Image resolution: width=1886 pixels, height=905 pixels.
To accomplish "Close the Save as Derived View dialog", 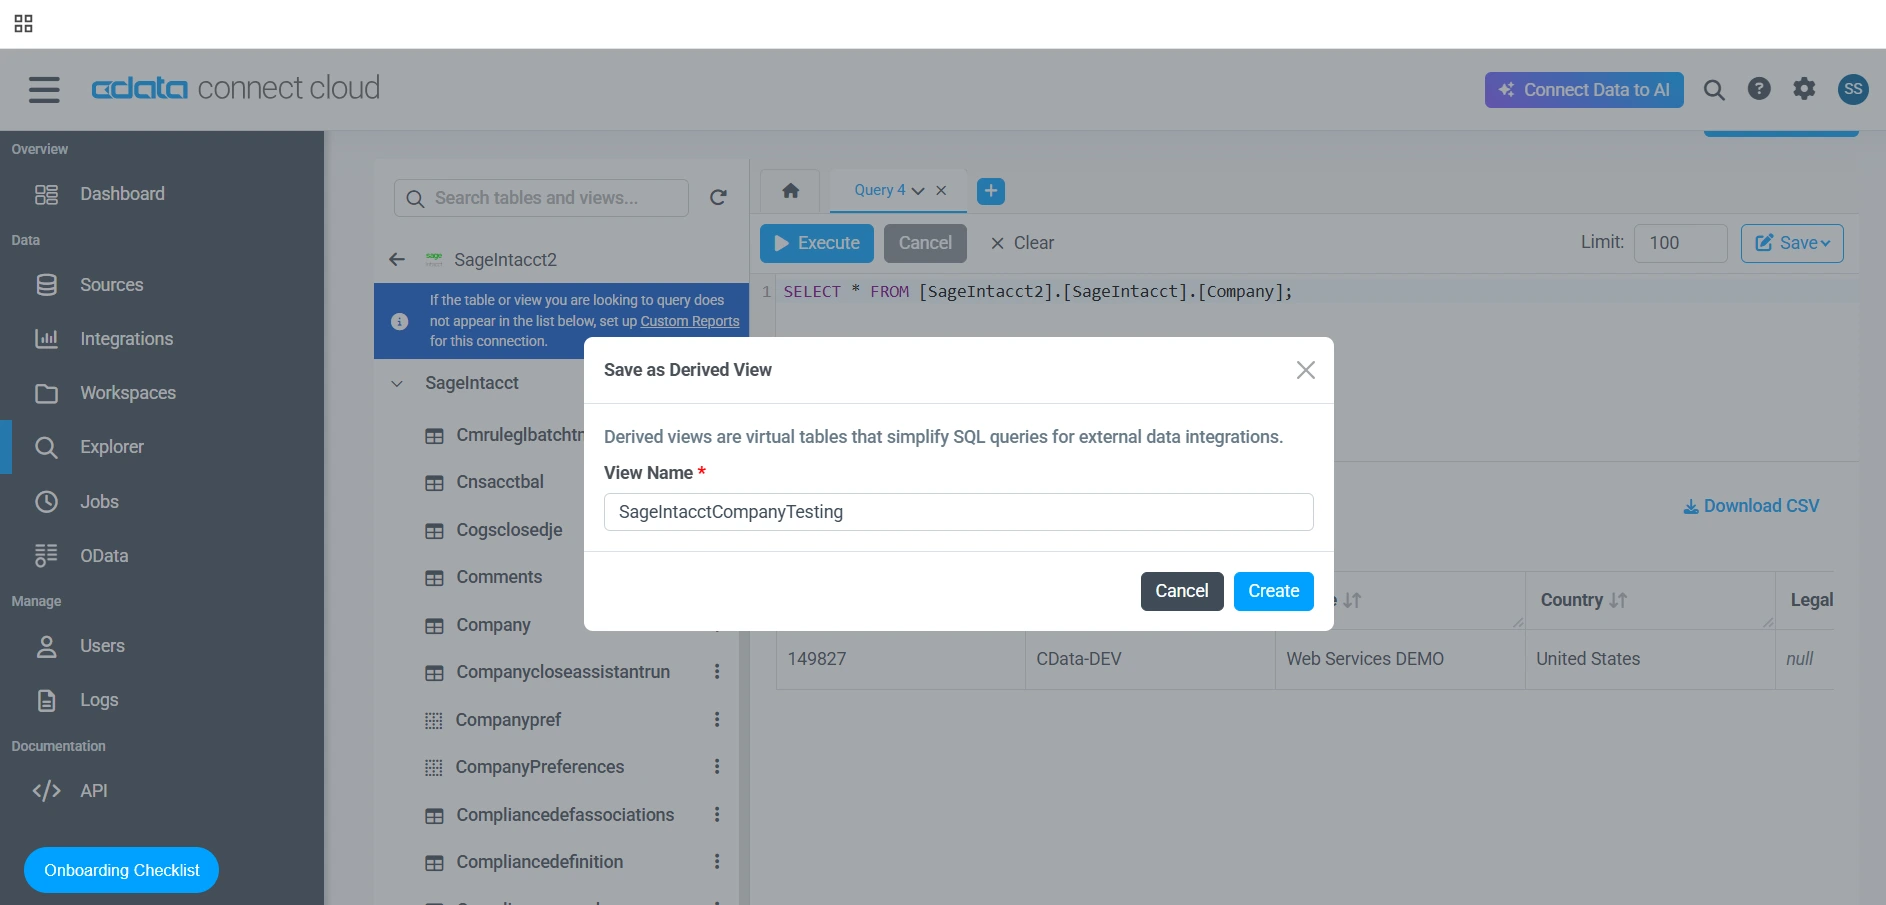I will pyautogui.click(x=1305, y=370).
